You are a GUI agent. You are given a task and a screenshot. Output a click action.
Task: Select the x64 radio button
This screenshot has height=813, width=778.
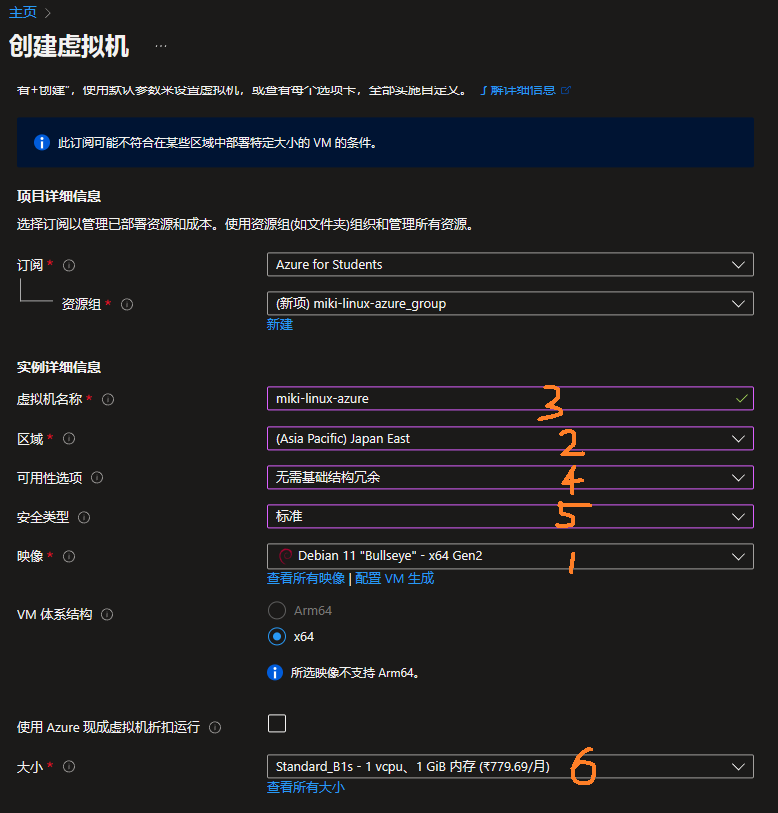[277, 636]
